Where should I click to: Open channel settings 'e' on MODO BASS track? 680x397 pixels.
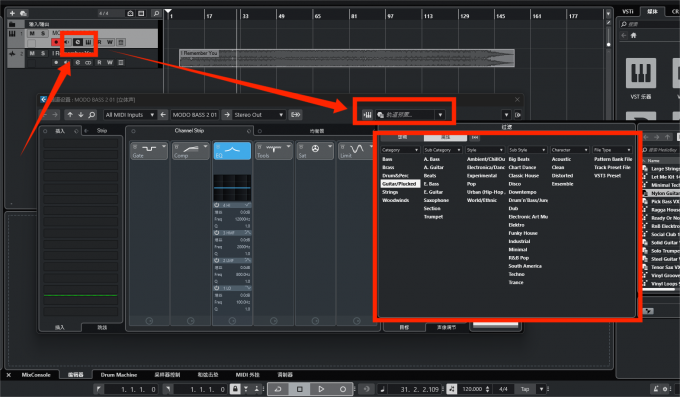pyautogui.click(x=78, y=42)
